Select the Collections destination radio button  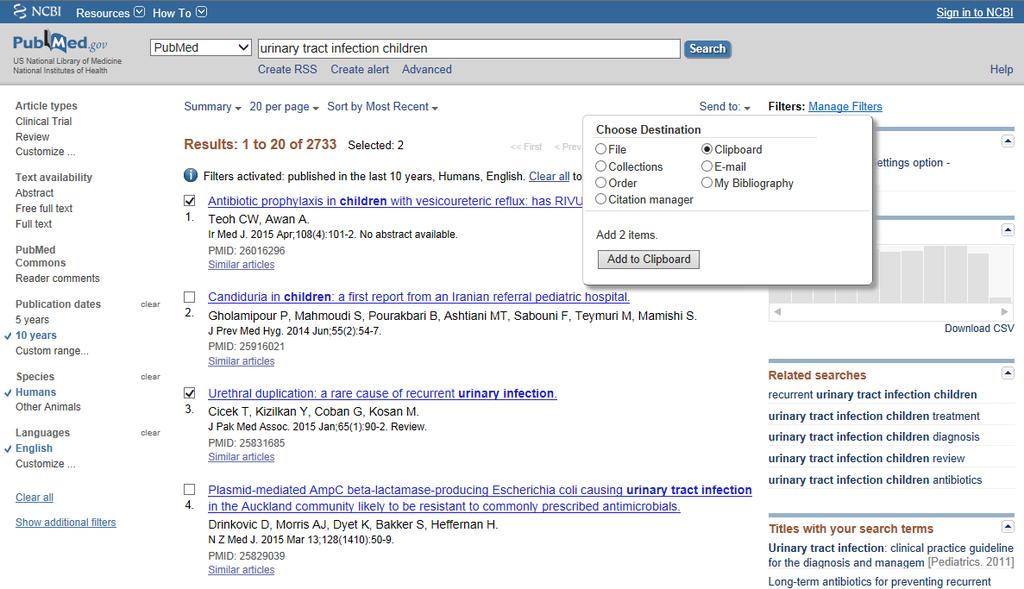pyautogui.click(x=601, y=167)
